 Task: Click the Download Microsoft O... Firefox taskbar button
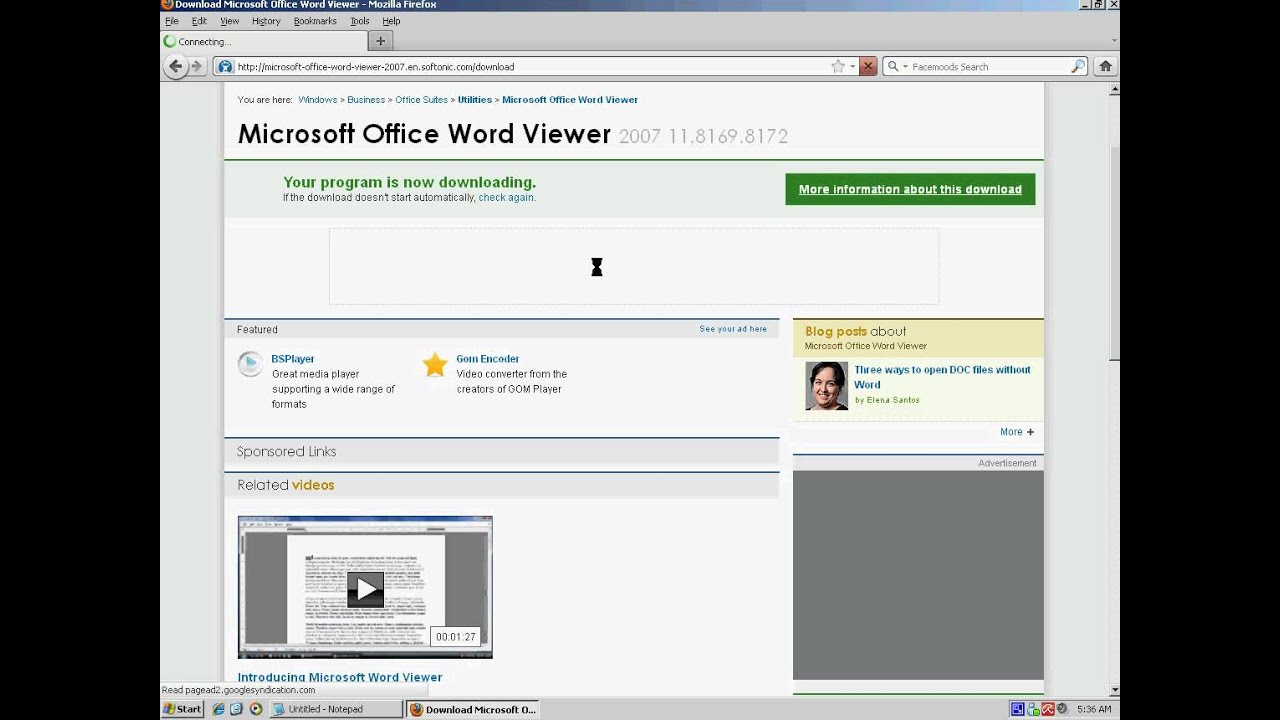(x=473, y=709)
